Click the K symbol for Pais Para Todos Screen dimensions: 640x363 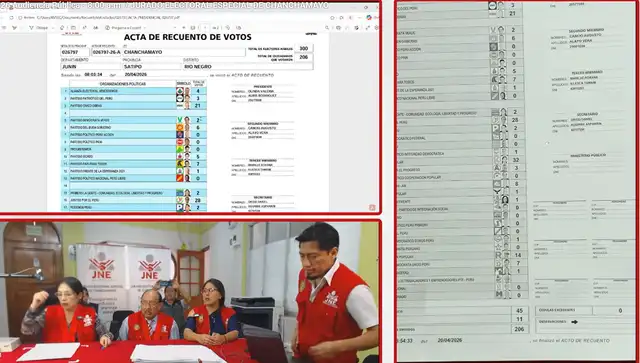(x=180, y=164)
